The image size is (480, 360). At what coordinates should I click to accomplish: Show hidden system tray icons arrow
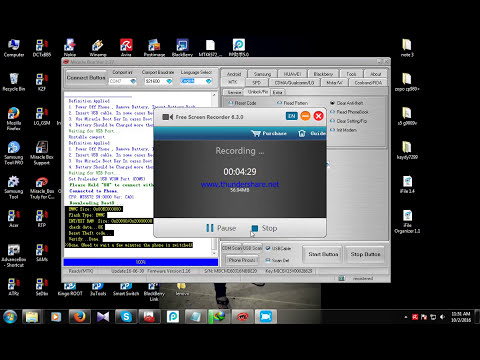tap(406, 317)
